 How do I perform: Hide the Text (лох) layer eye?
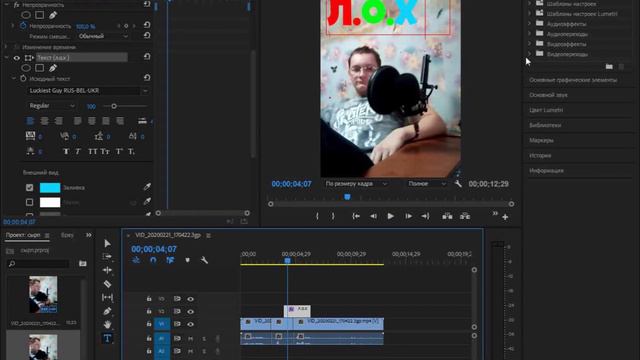click(17, 58)
